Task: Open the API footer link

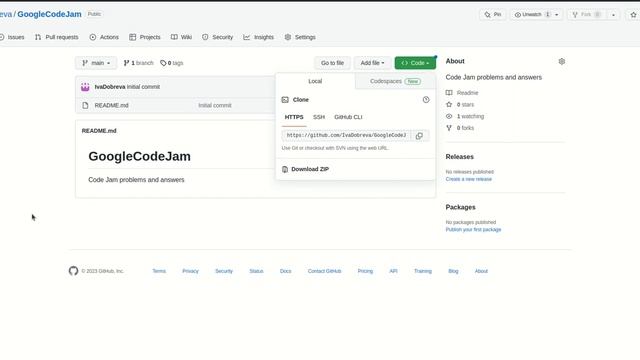Action: [x=393, y=271]
